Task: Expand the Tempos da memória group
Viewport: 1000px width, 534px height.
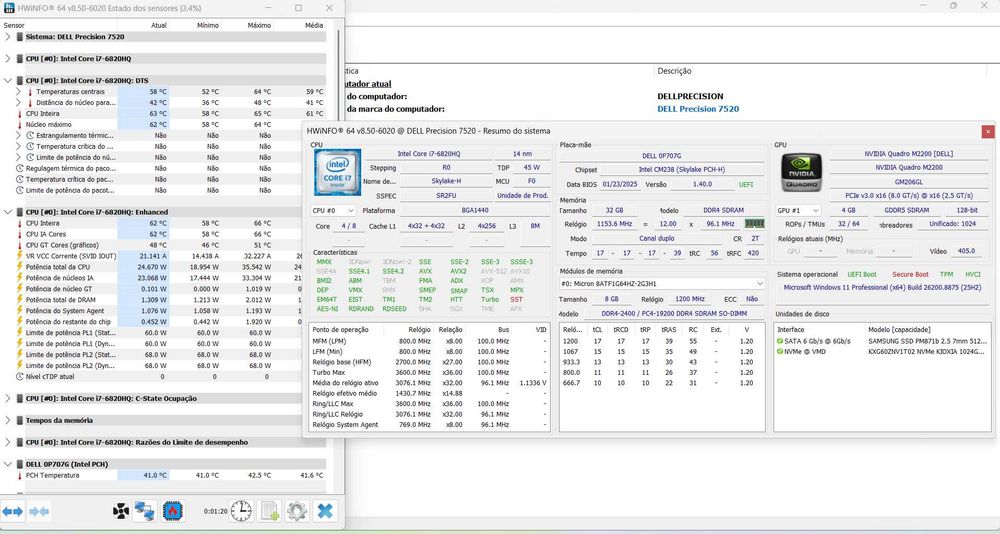Action: click(7, 420)
